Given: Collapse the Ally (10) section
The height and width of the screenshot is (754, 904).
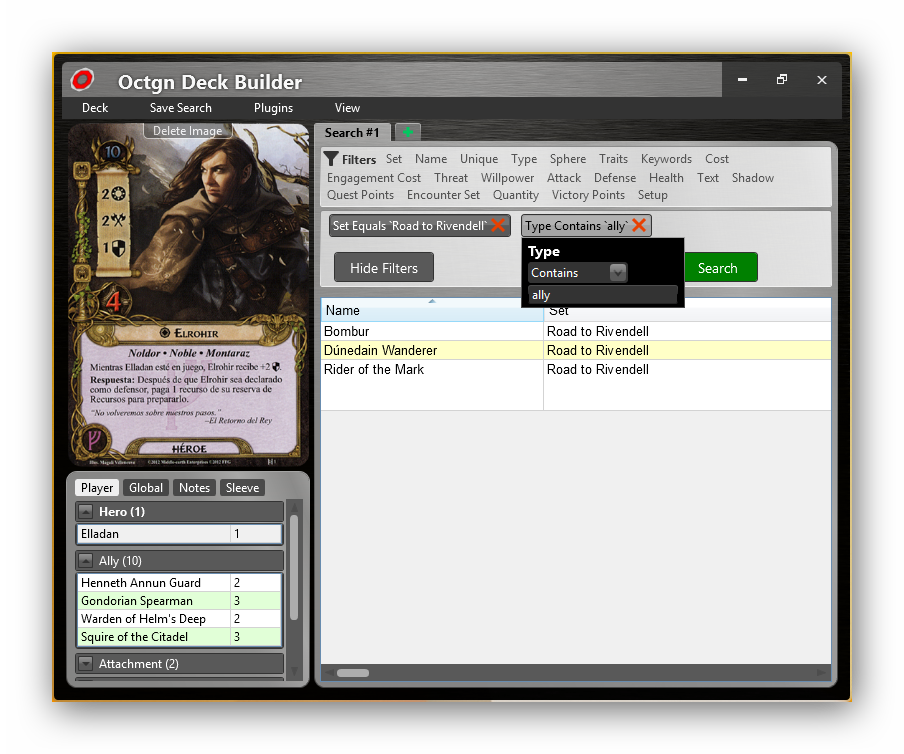Looking at the screenshot, I should [x=85, y=560].
